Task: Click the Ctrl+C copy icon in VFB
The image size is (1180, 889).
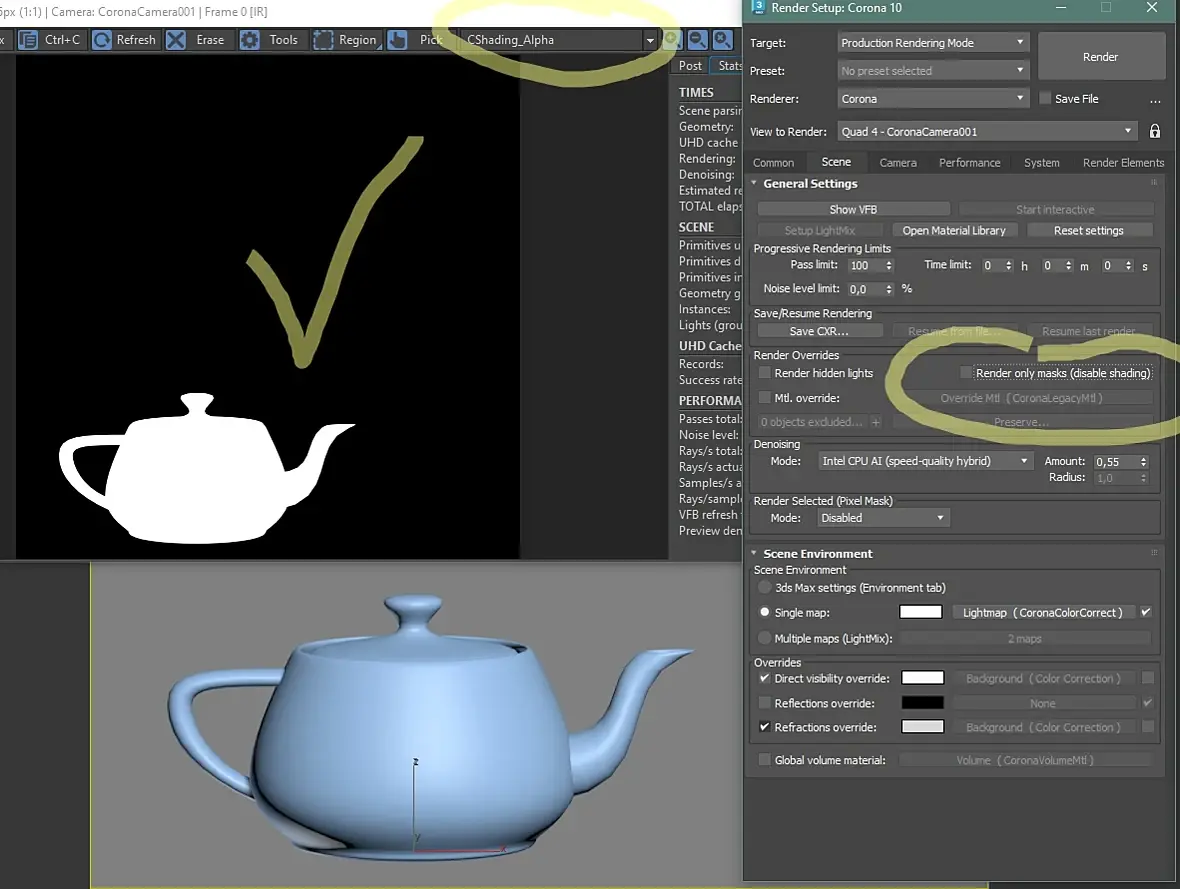Action: click(29, 40)
